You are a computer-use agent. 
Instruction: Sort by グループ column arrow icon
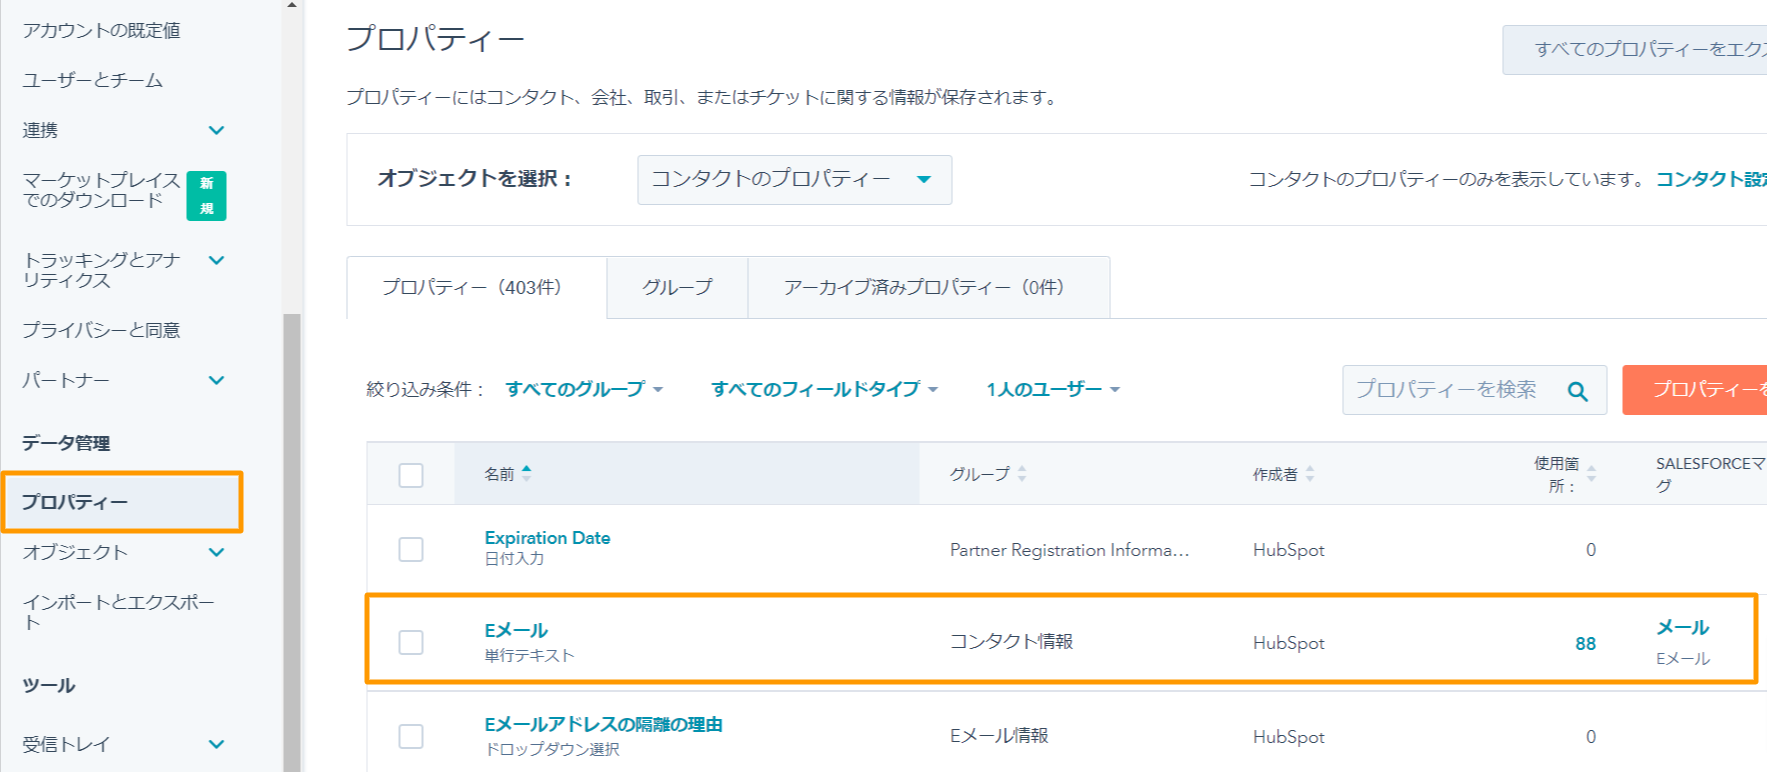1021,474
